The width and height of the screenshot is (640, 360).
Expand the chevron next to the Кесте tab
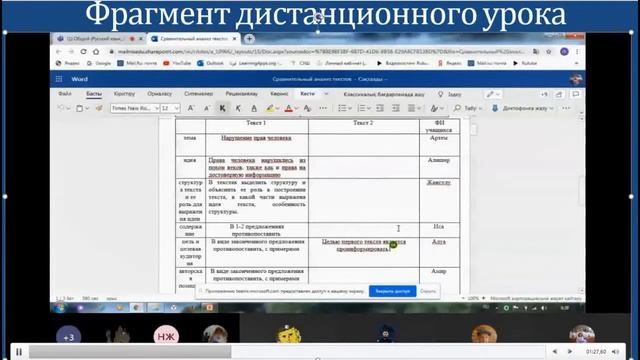click(x=326, y=94)
